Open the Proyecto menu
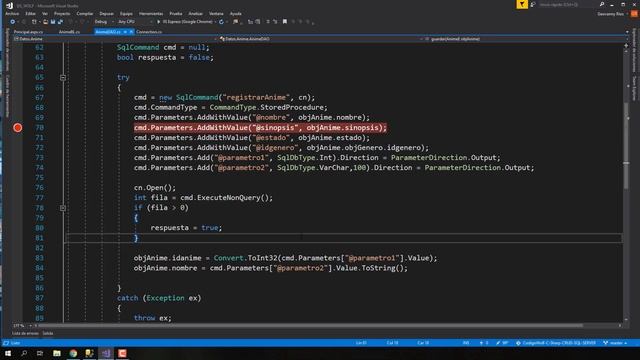 coord(62,13)
